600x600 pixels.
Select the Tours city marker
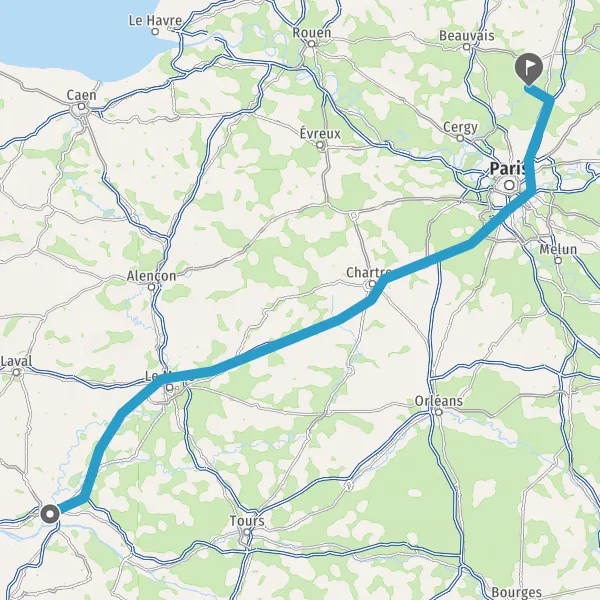247,532
